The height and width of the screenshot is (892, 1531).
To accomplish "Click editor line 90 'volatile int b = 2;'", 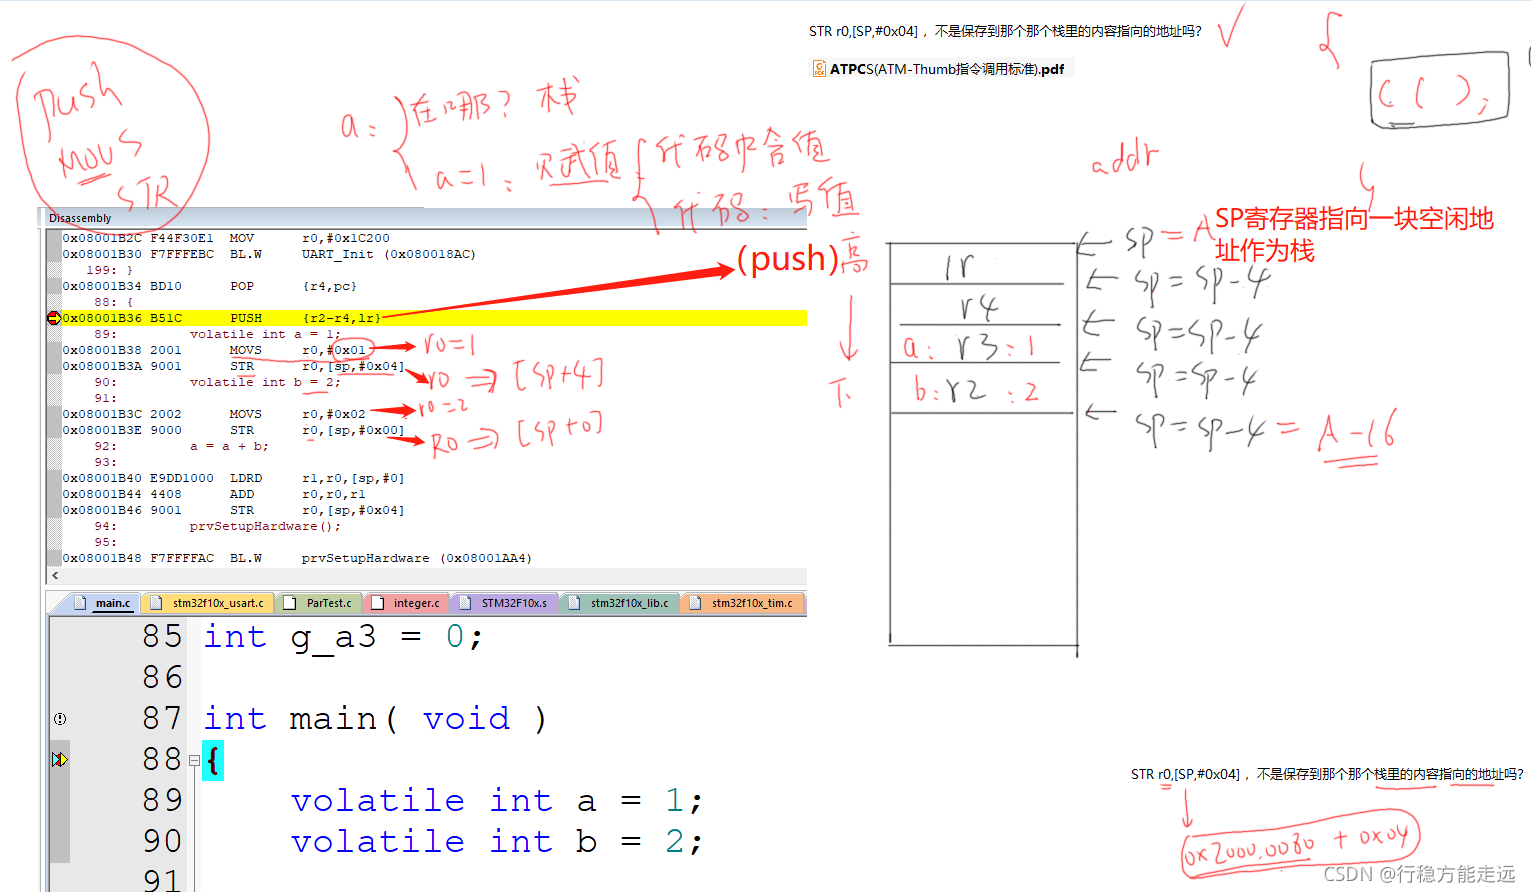I will pyautogui.click(x=497, y=842).
